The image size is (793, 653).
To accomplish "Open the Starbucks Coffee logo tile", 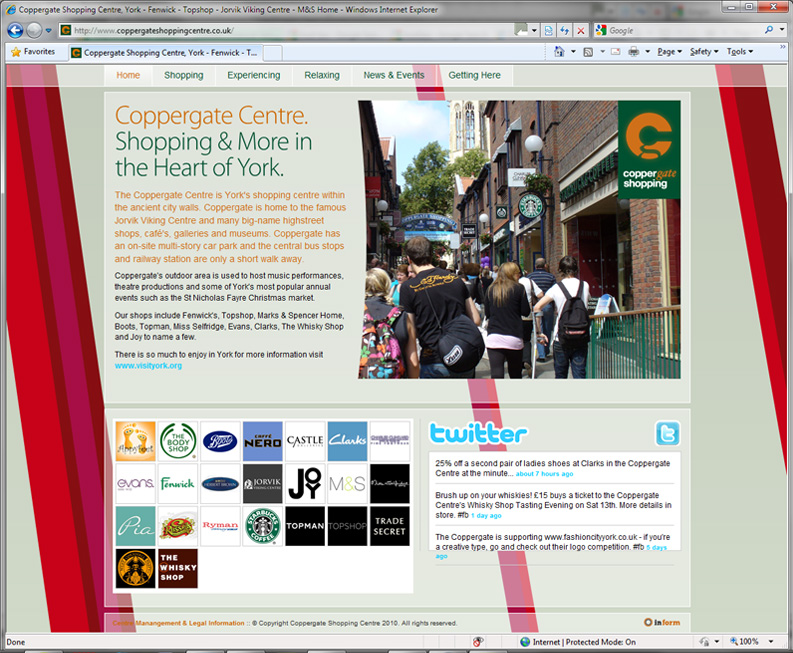I will click(x=262, y=526).
